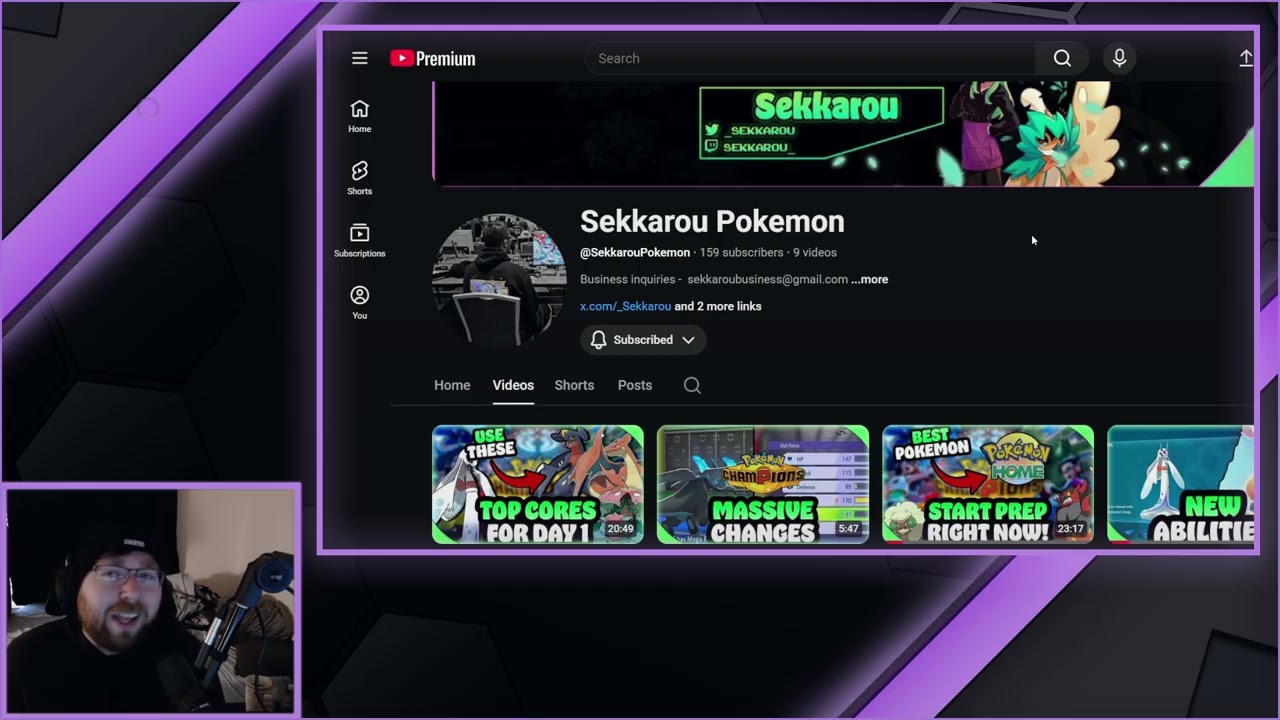This screenshot has width=1280, height=720.
Task: Open Shorts from the sidebar
Action: (x=360, y=178)
